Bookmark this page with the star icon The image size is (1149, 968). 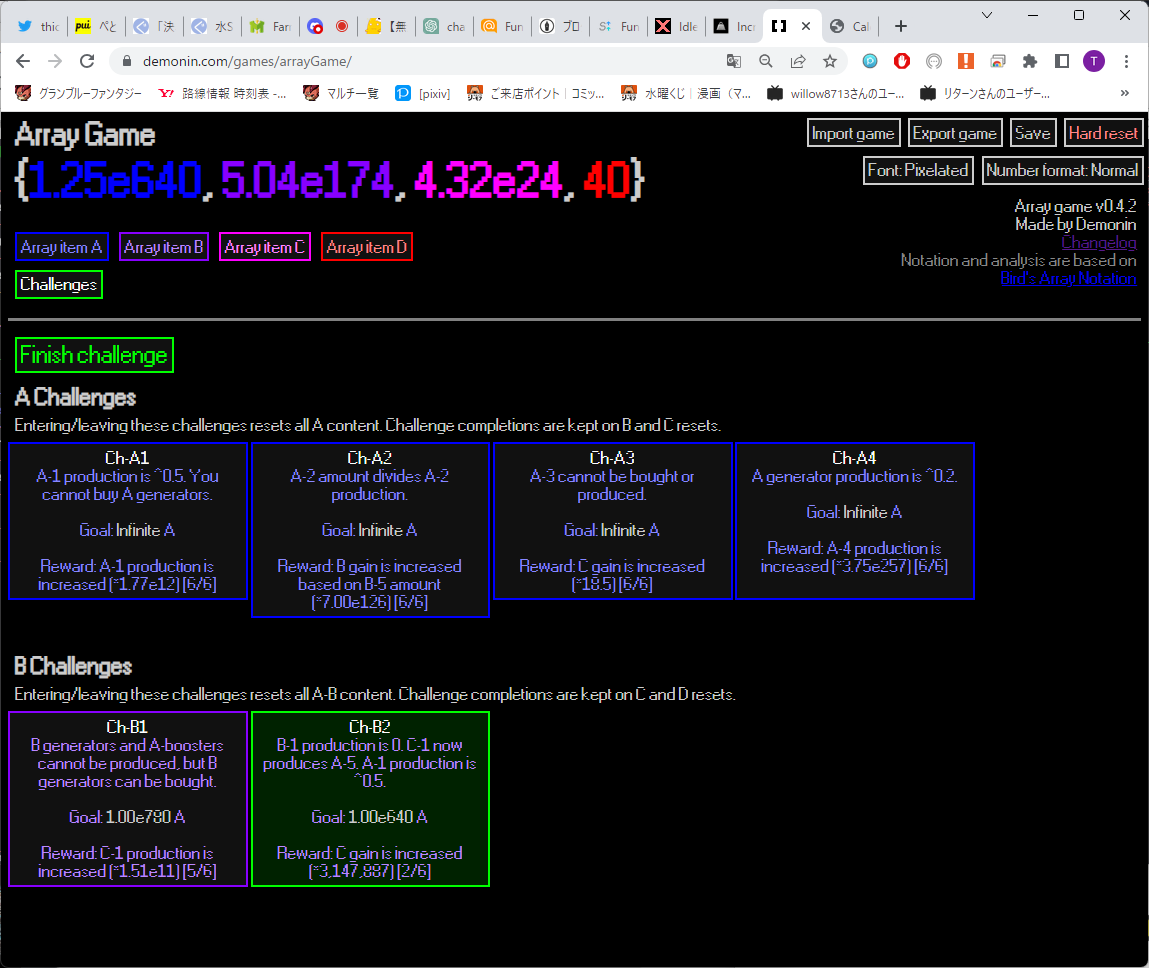tap(830, 62)
